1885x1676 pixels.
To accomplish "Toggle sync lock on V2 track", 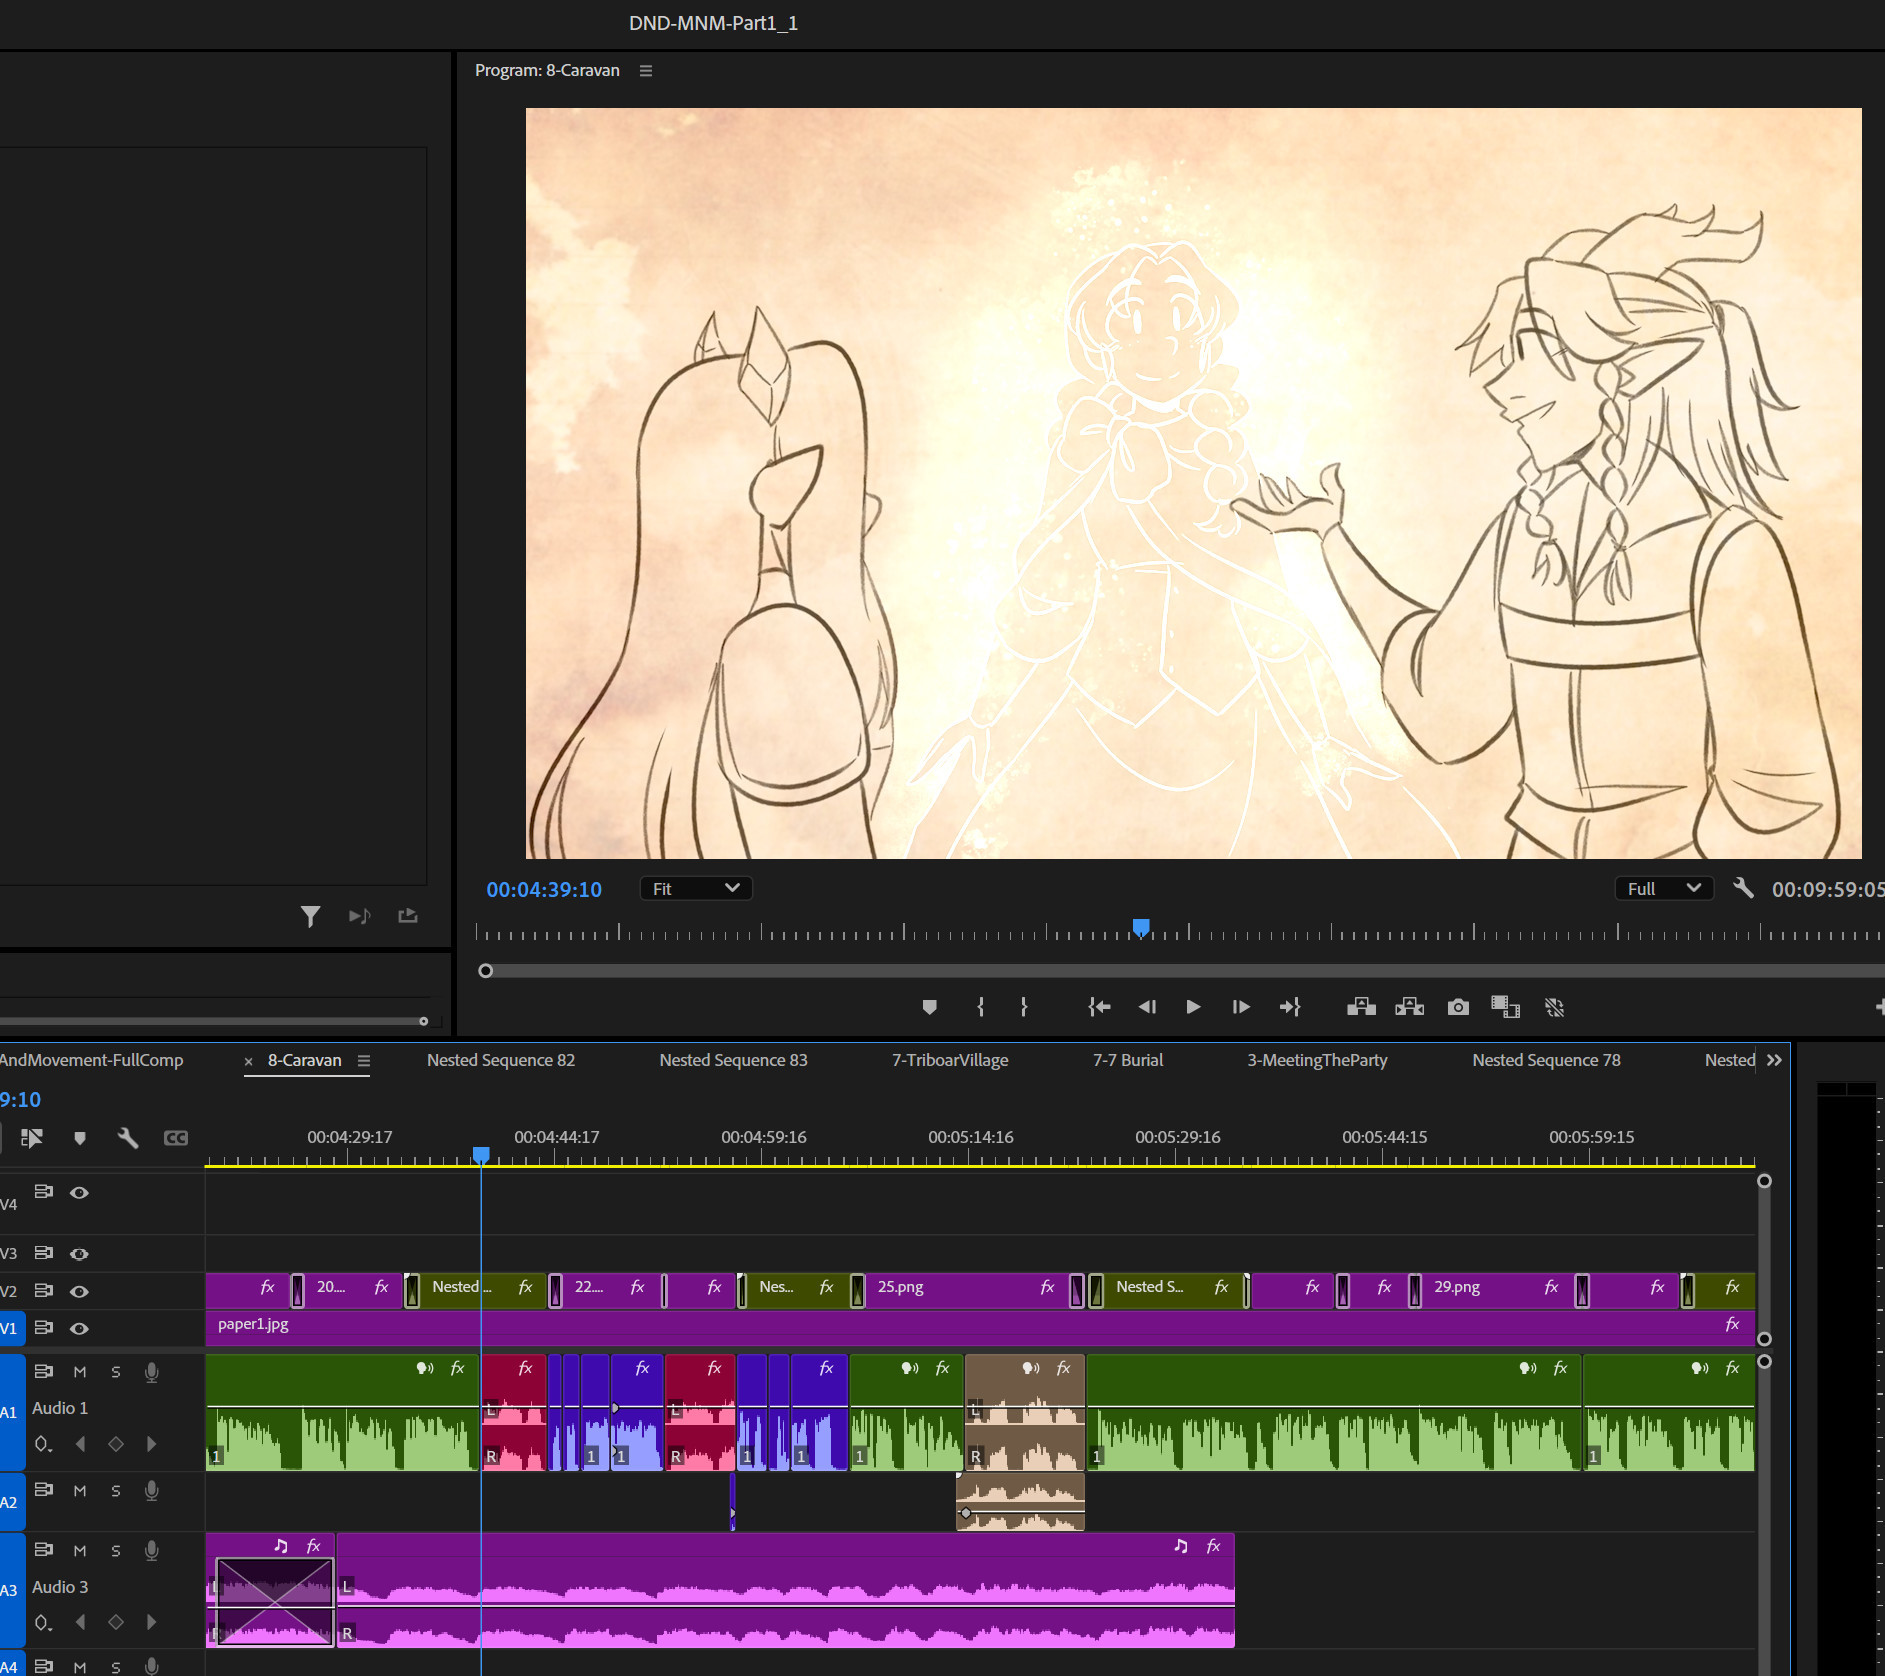I will pyautogui.click(x=44, y=1290).
